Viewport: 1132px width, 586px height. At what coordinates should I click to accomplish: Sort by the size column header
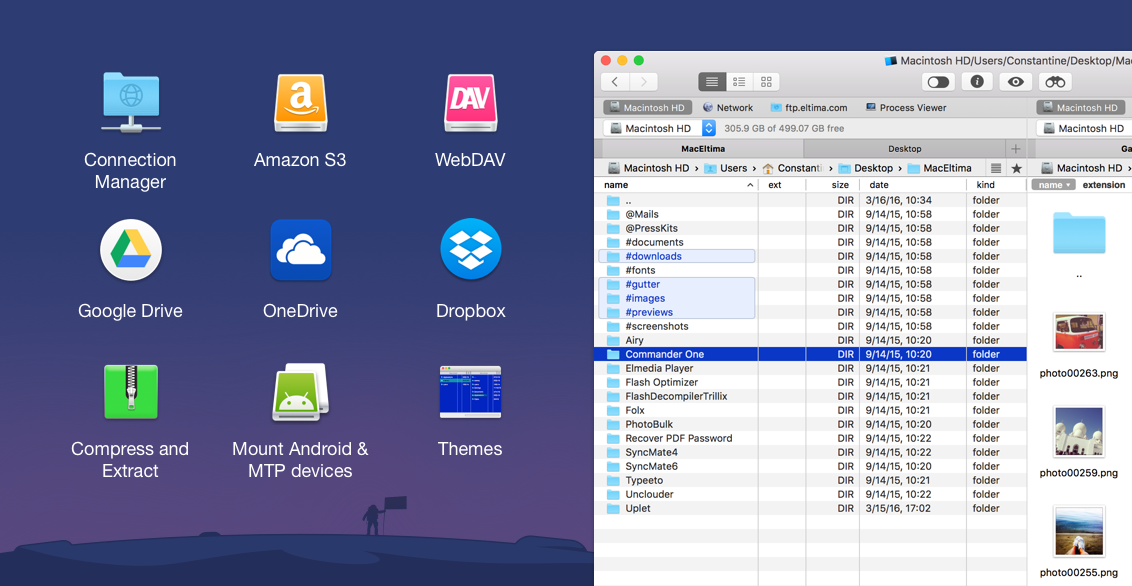[833, 185]
